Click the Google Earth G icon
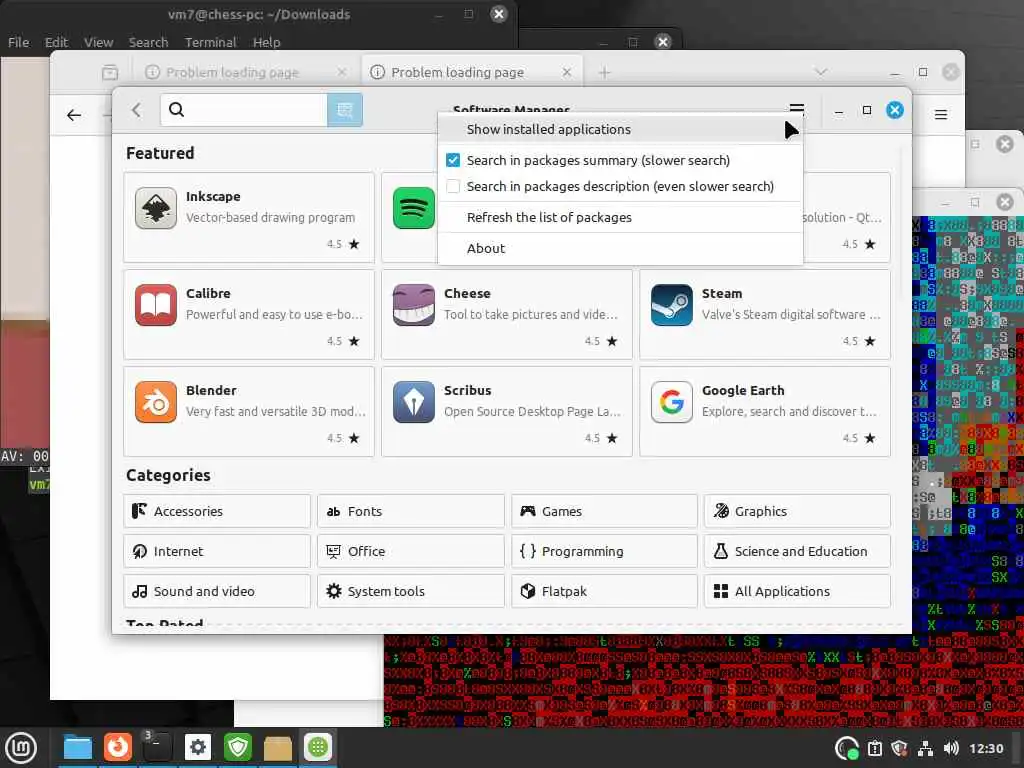 [x=671, y=402]
